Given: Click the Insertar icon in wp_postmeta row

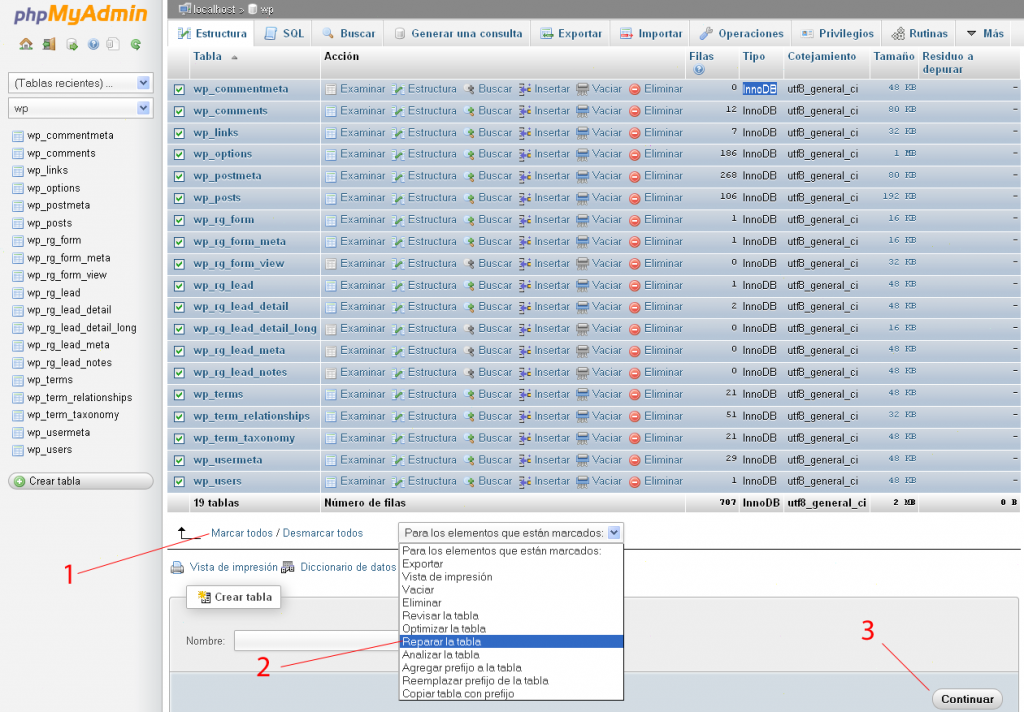Looking at the screenshot, I should click(524, 176).
